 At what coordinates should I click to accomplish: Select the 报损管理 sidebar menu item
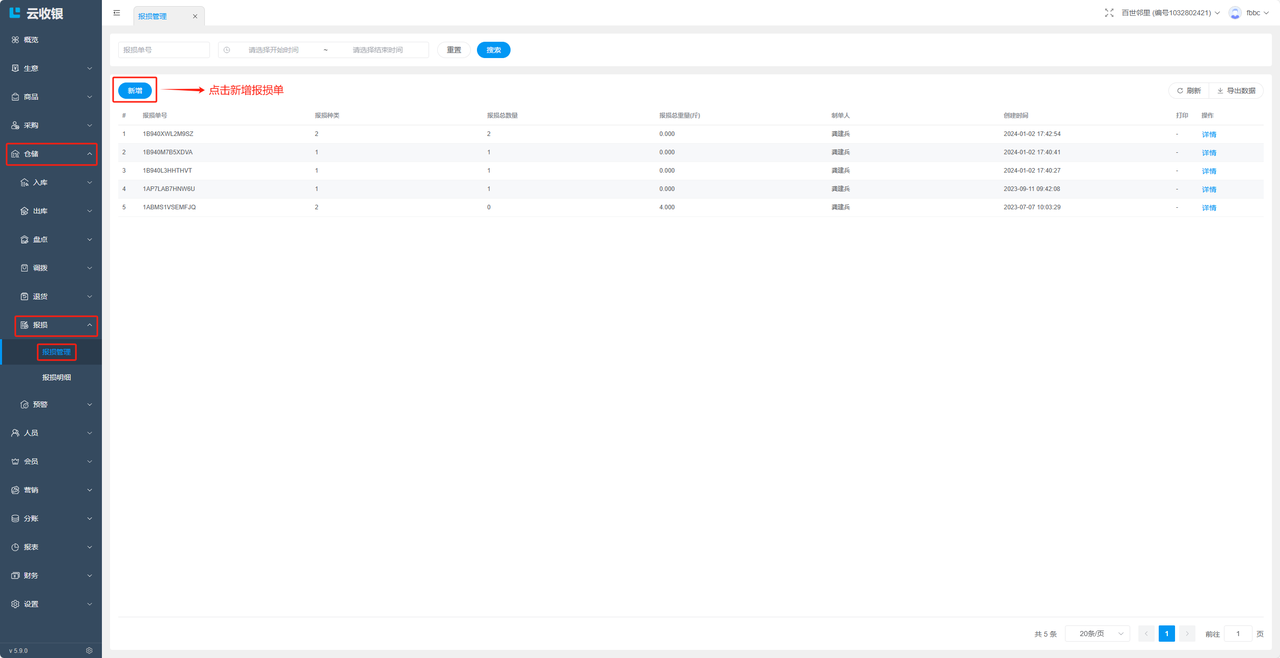click(56, 352)
